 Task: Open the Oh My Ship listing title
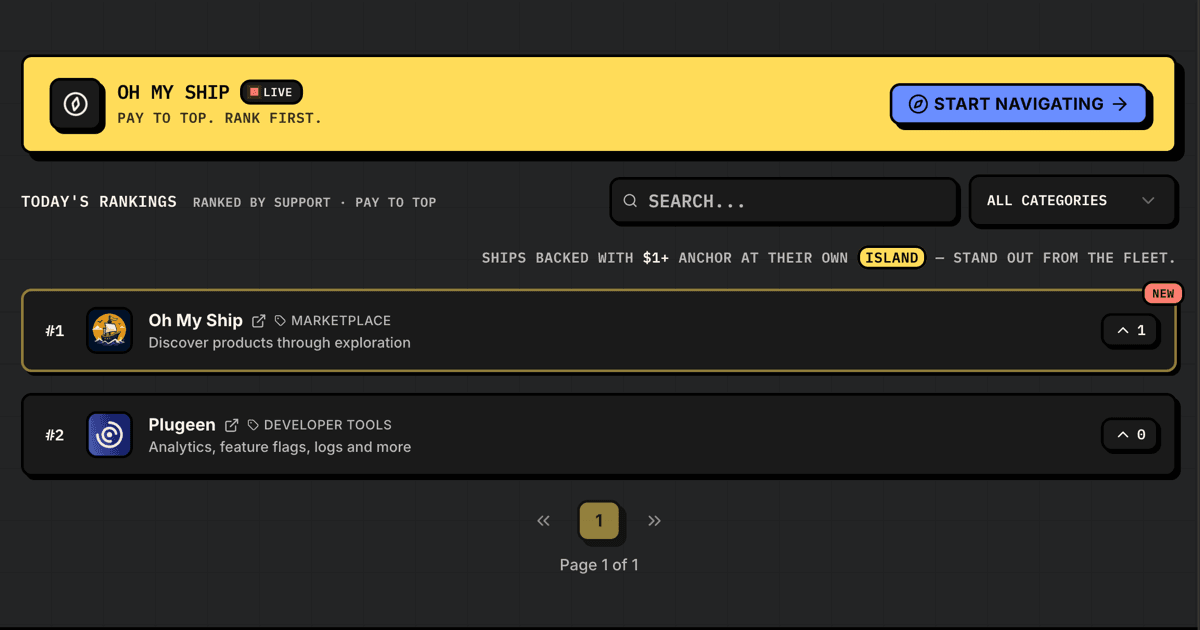(x=196, y=320)
